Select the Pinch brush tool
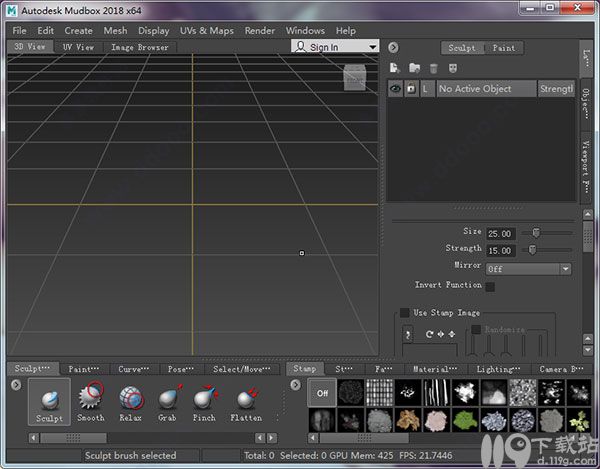The height and width of the screenshot is (469, 600). coord(205,402)
